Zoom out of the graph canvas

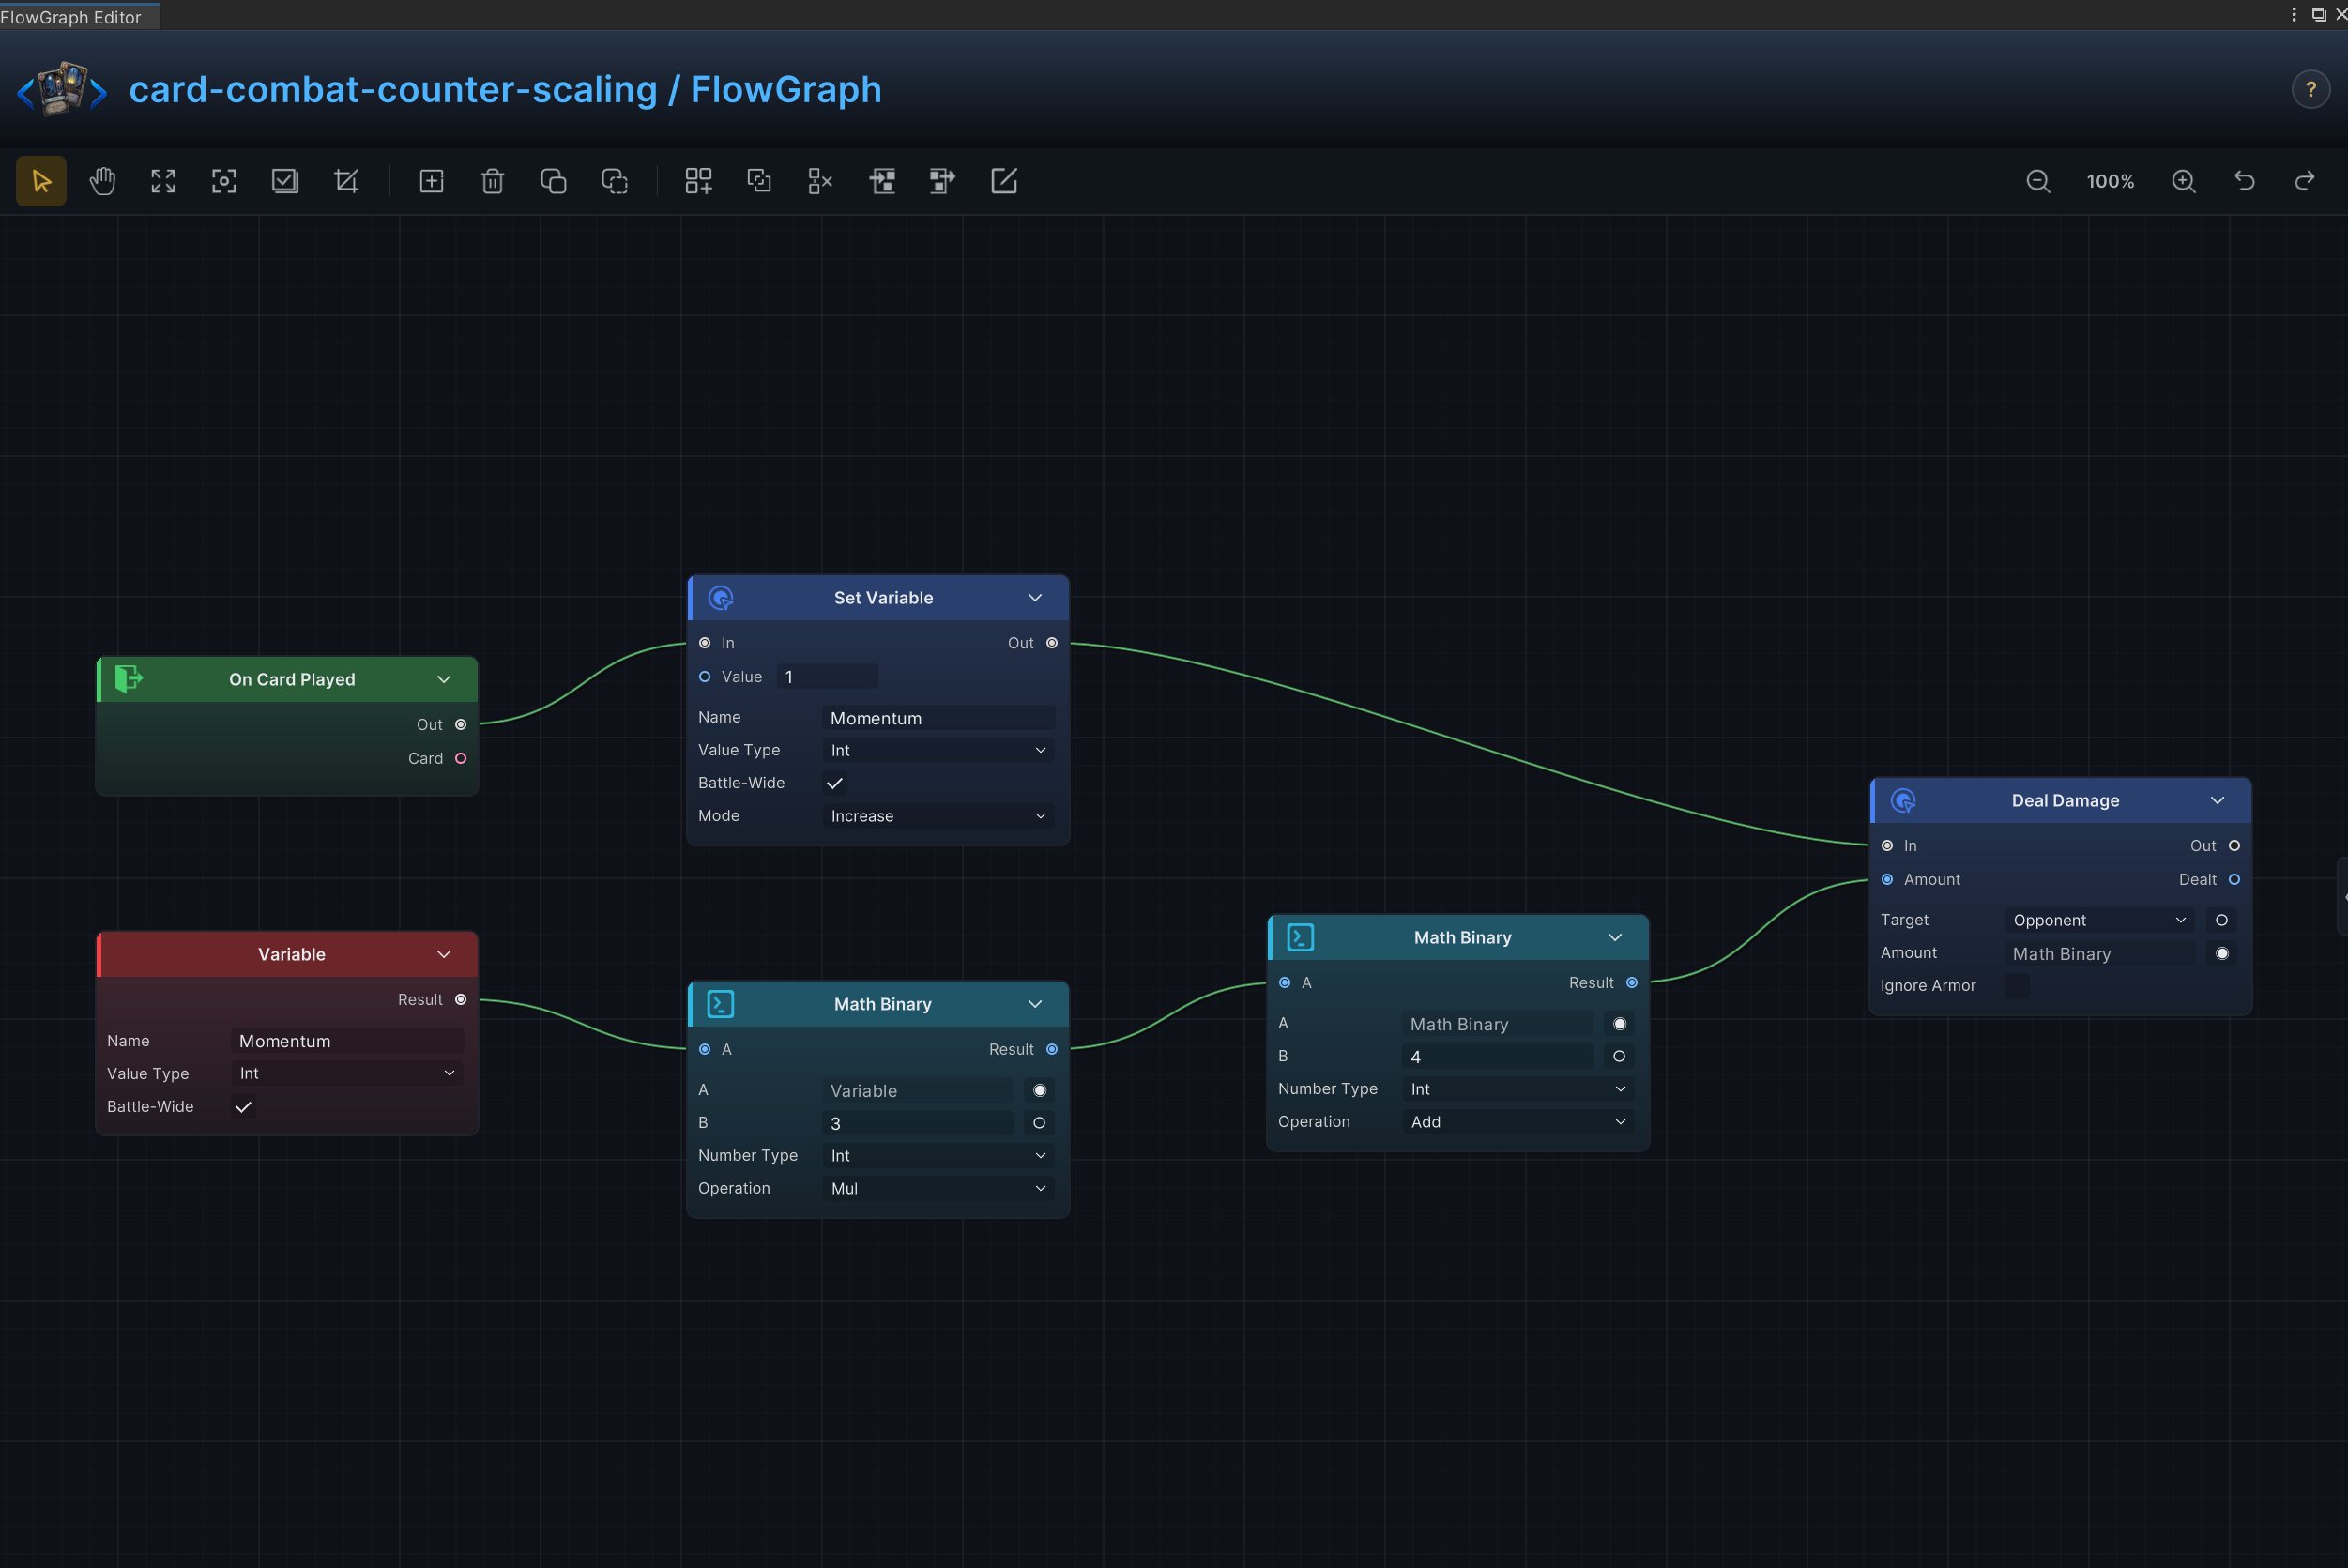[2038, 181]
